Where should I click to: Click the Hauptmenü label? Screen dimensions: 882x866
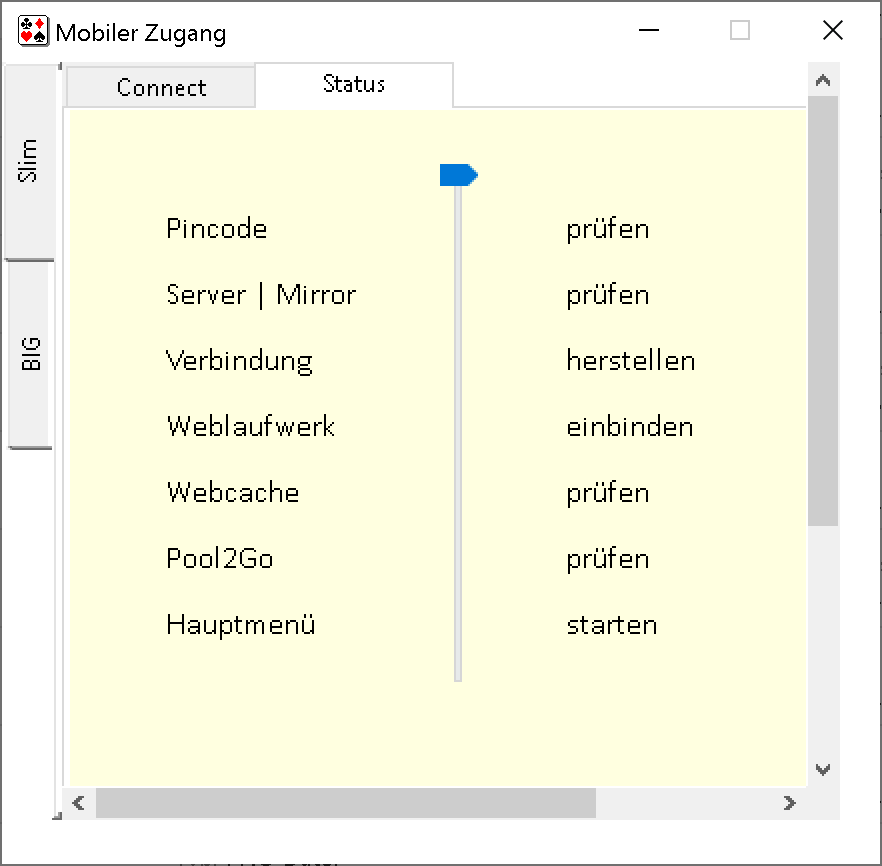[241, 625]
